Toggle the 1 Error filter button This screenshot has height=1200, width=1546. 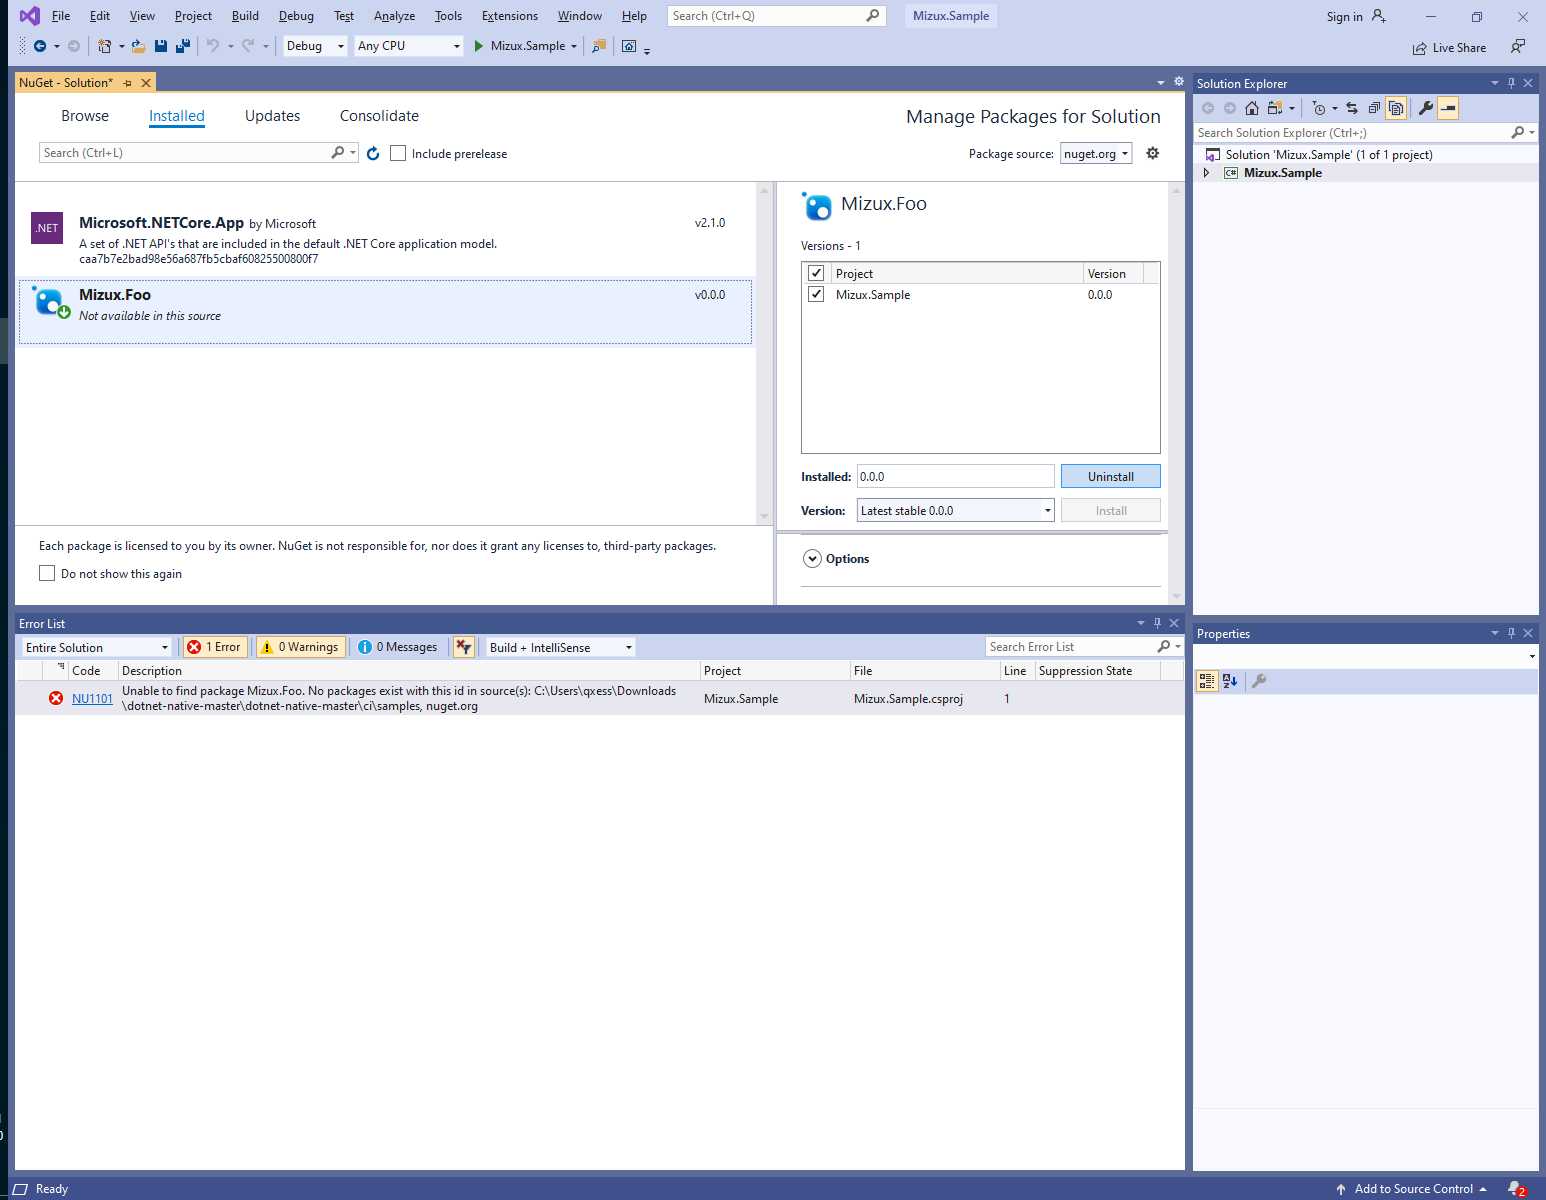(x=215, y=647)
